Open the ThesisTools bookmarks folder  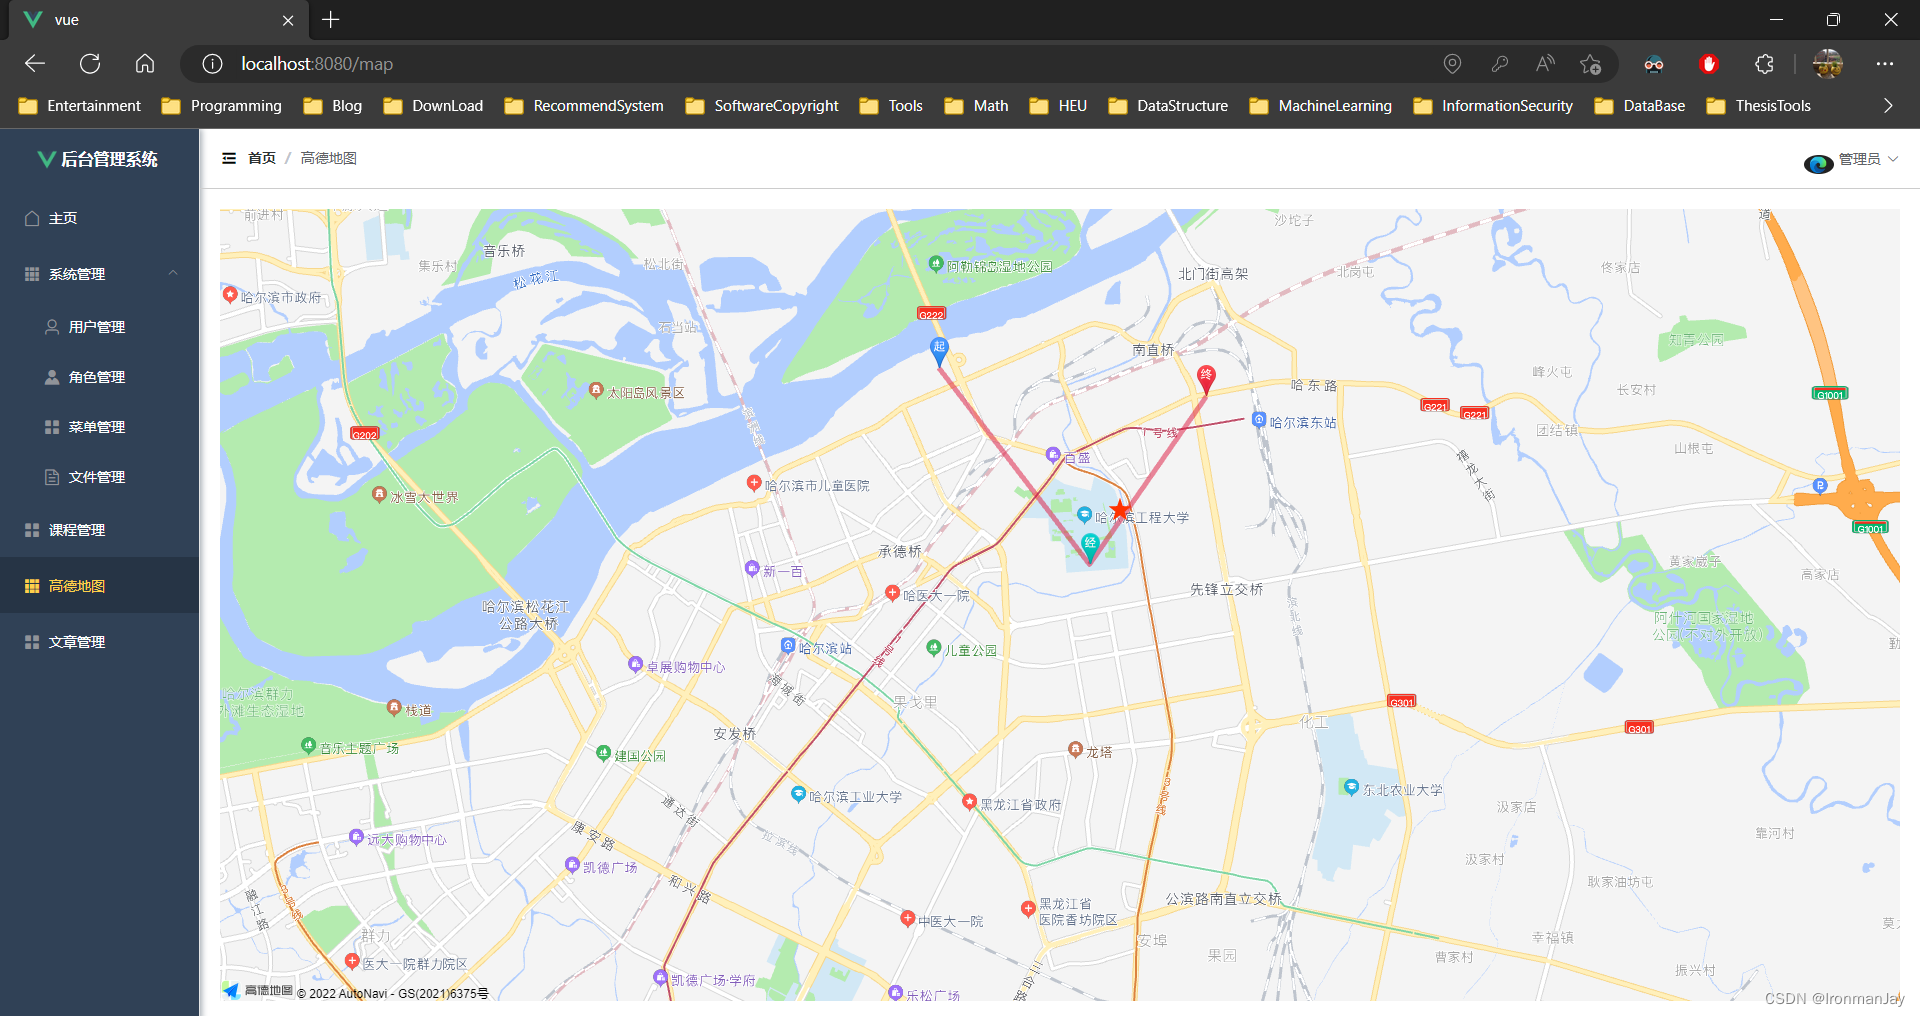[x=1759, y=106]
